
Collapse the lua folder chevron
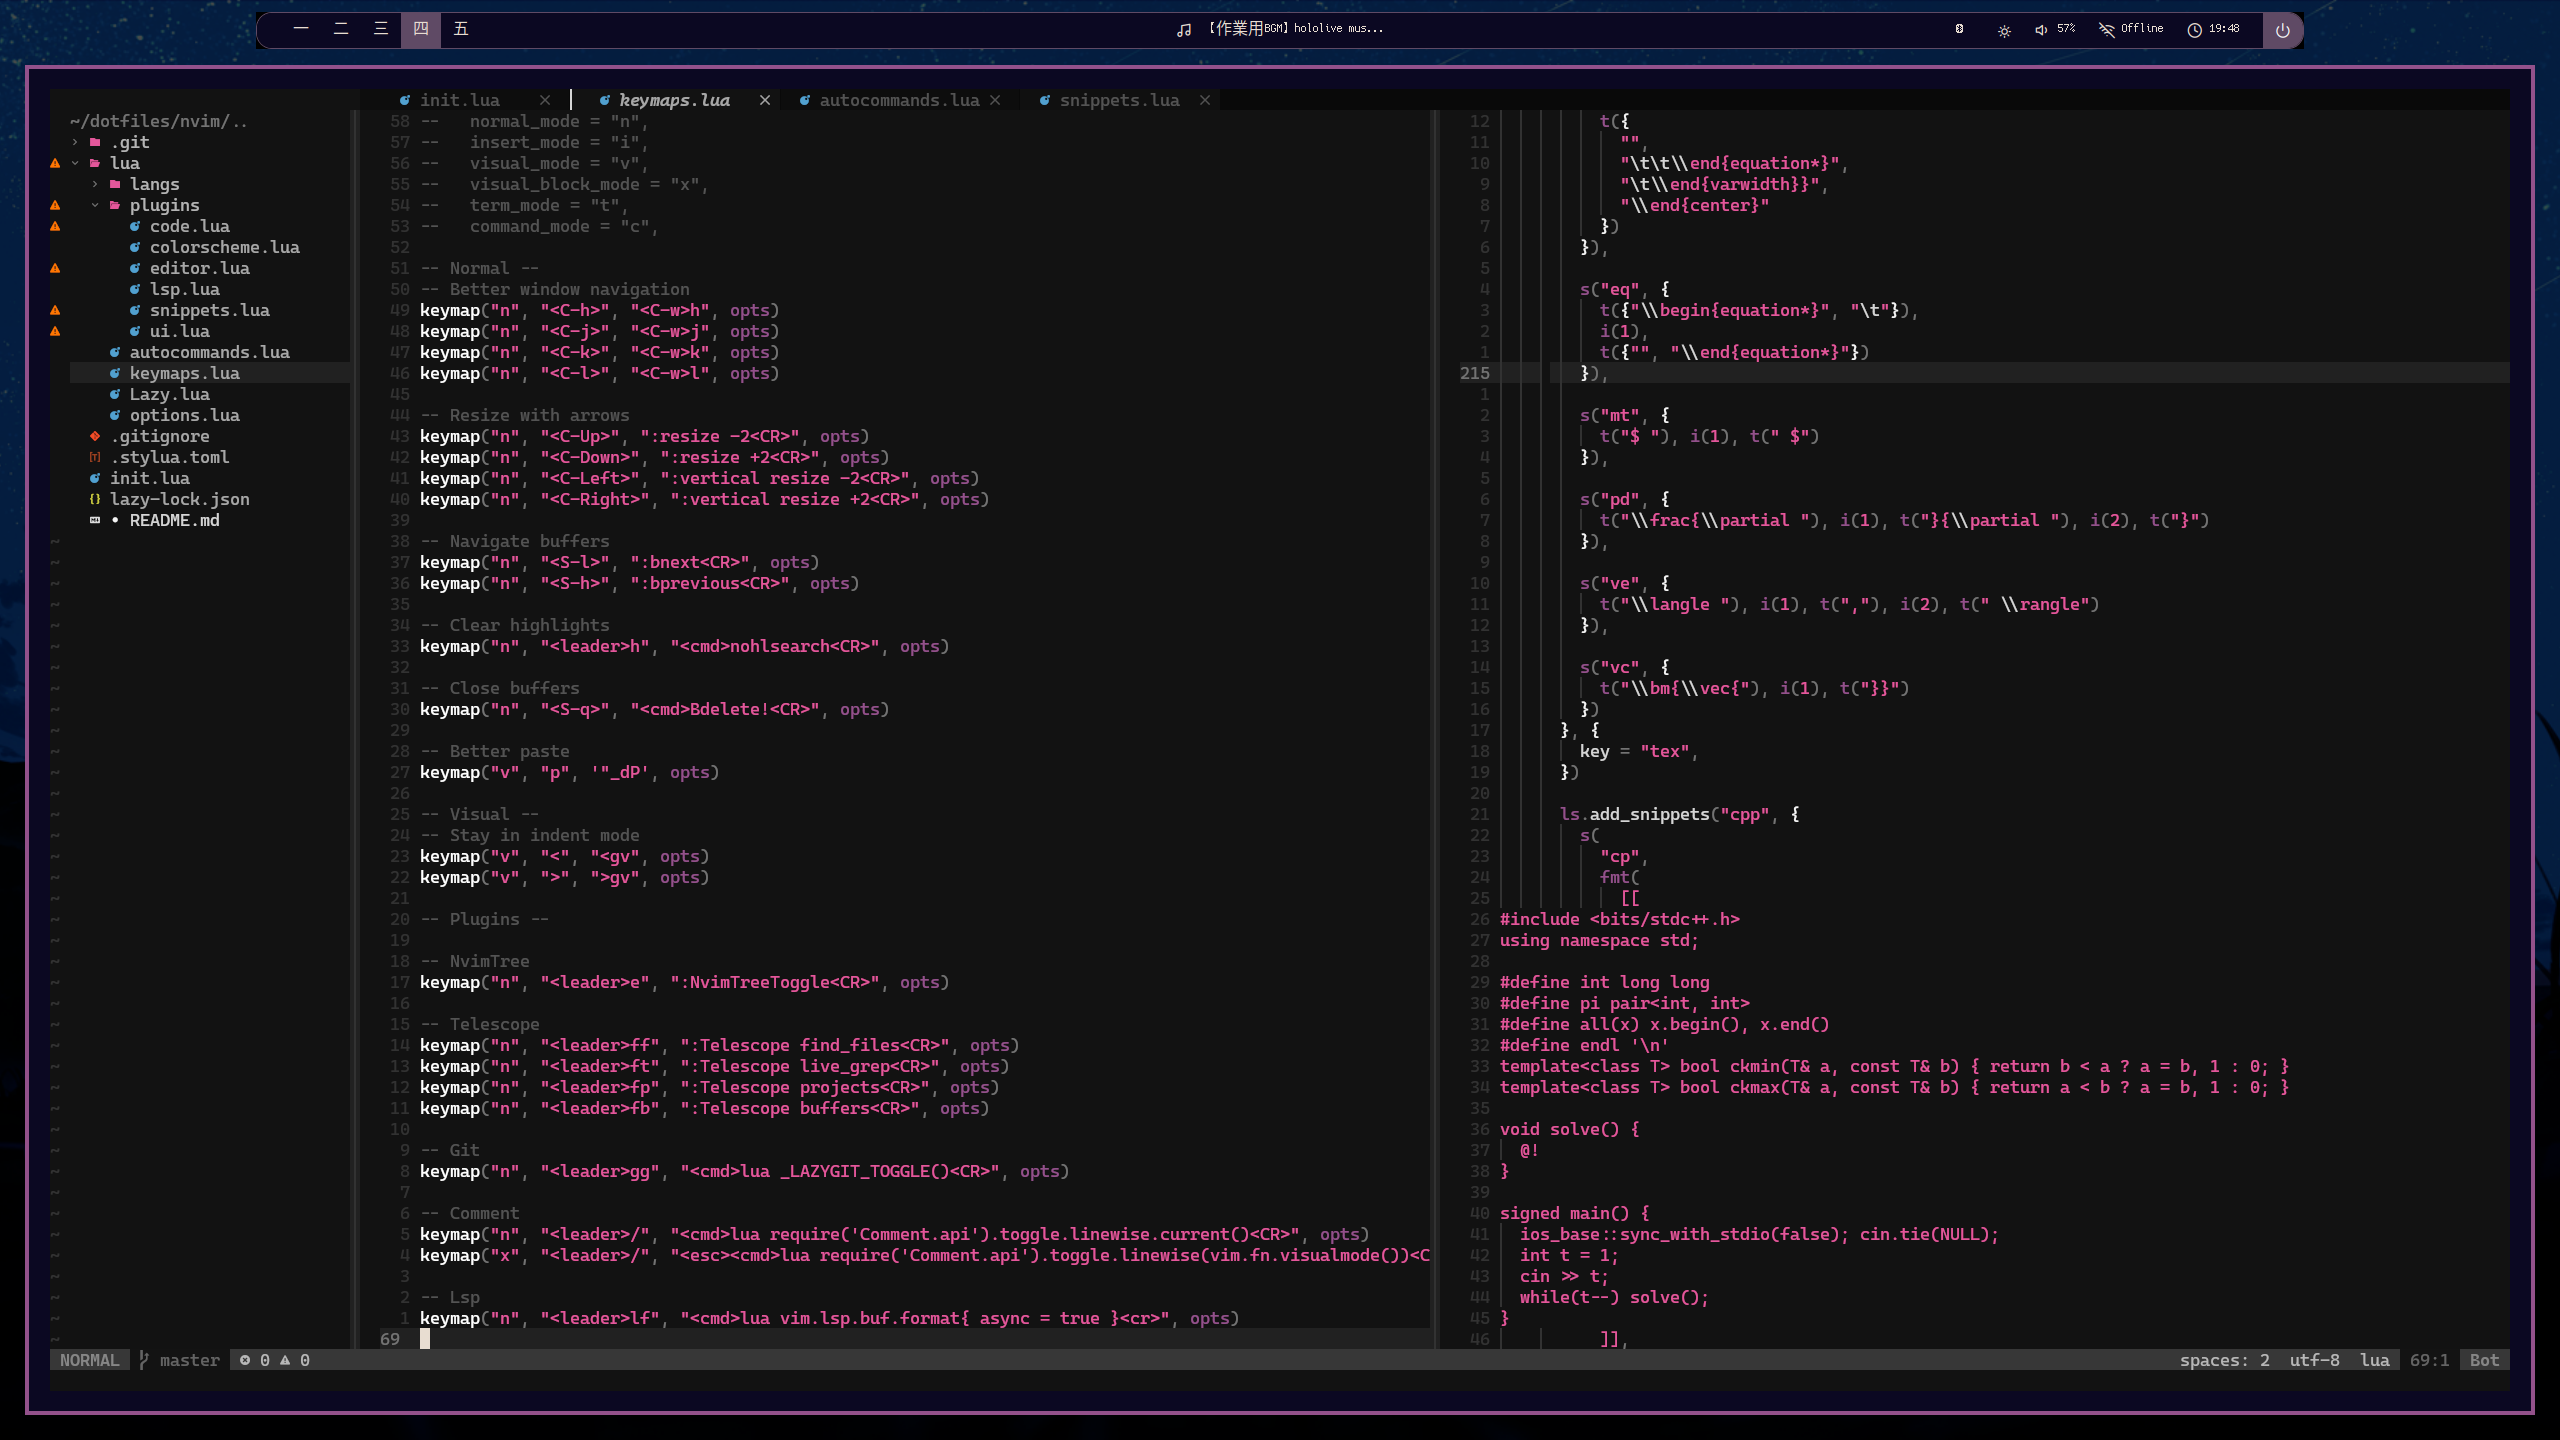75,163
